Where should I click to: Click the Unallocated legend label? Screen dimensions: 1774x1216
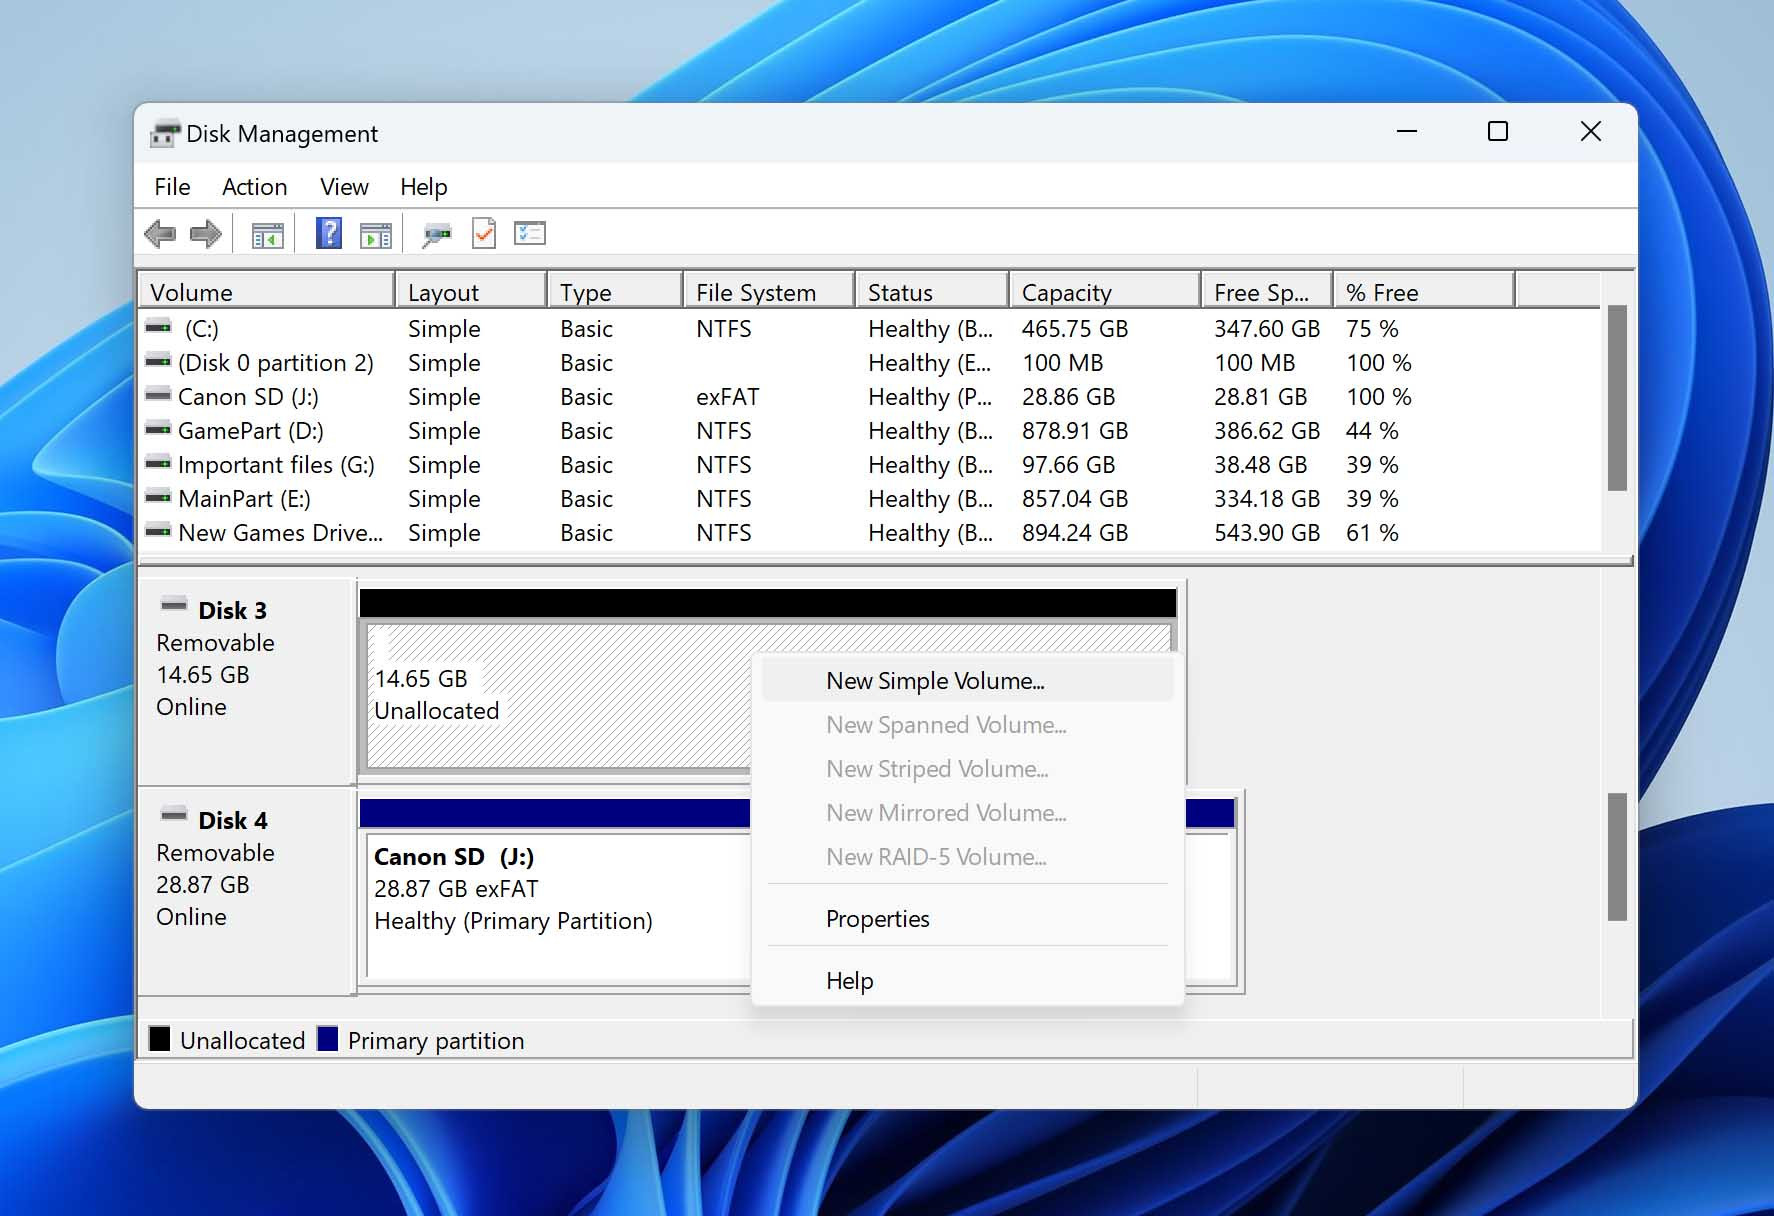tap(242, 1041)
